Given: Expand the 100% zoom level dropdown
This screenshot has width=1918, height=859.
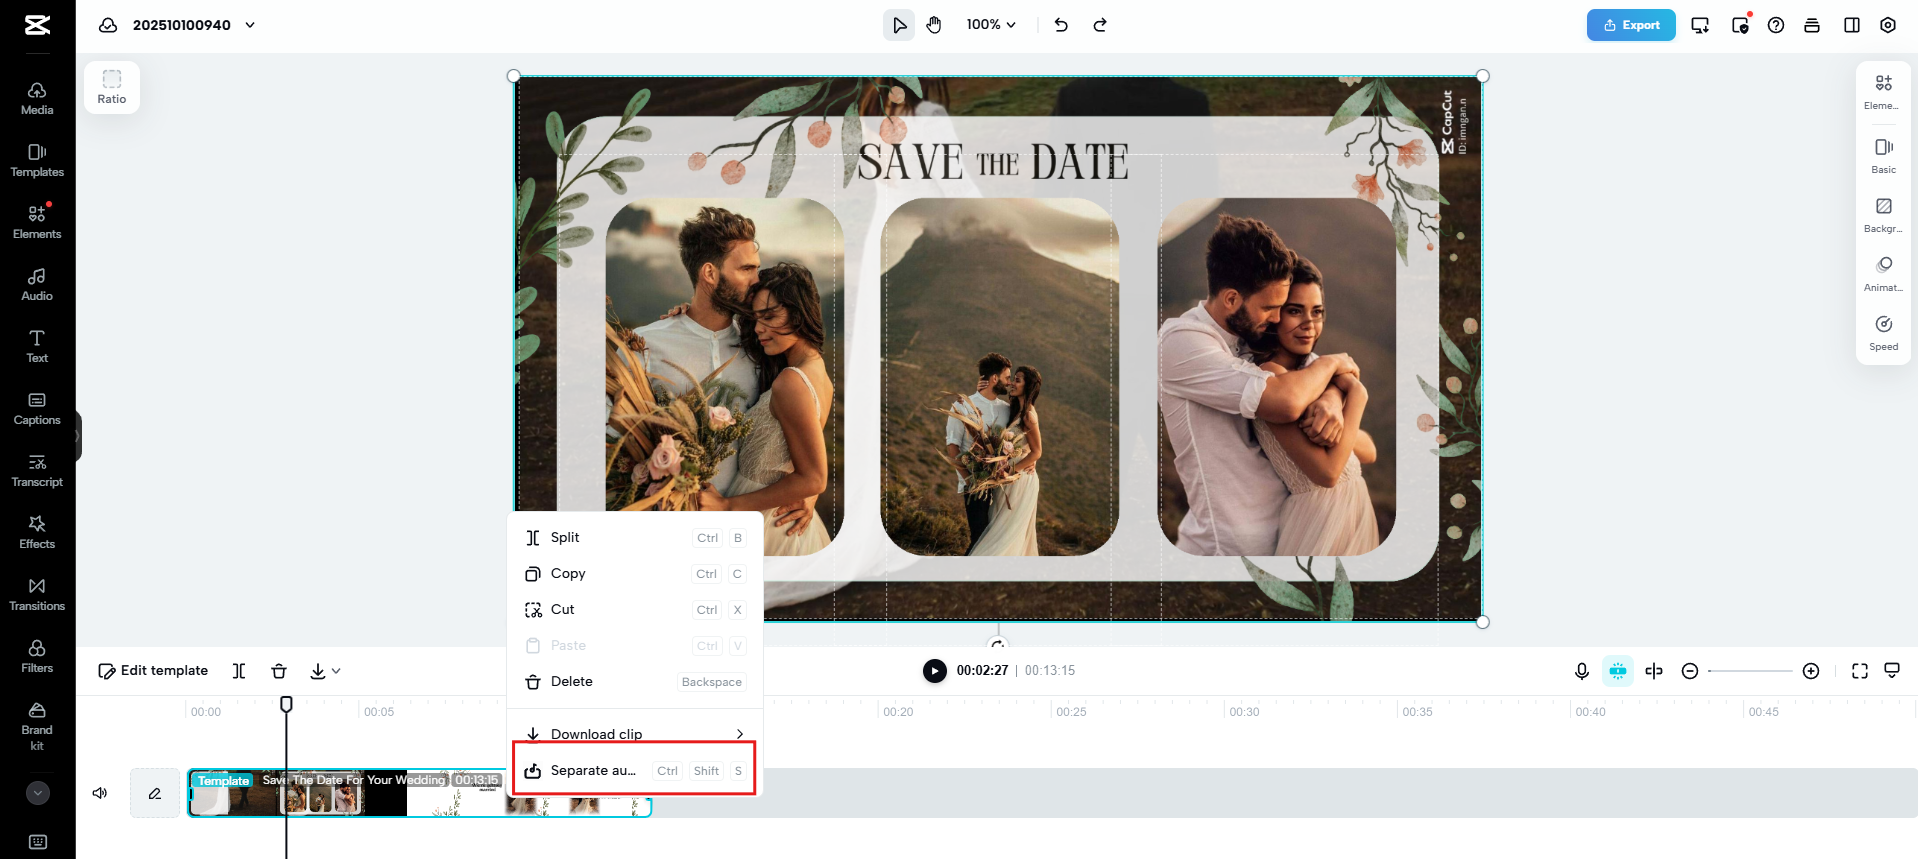Looking at the screenshot, I should [990, 25].
